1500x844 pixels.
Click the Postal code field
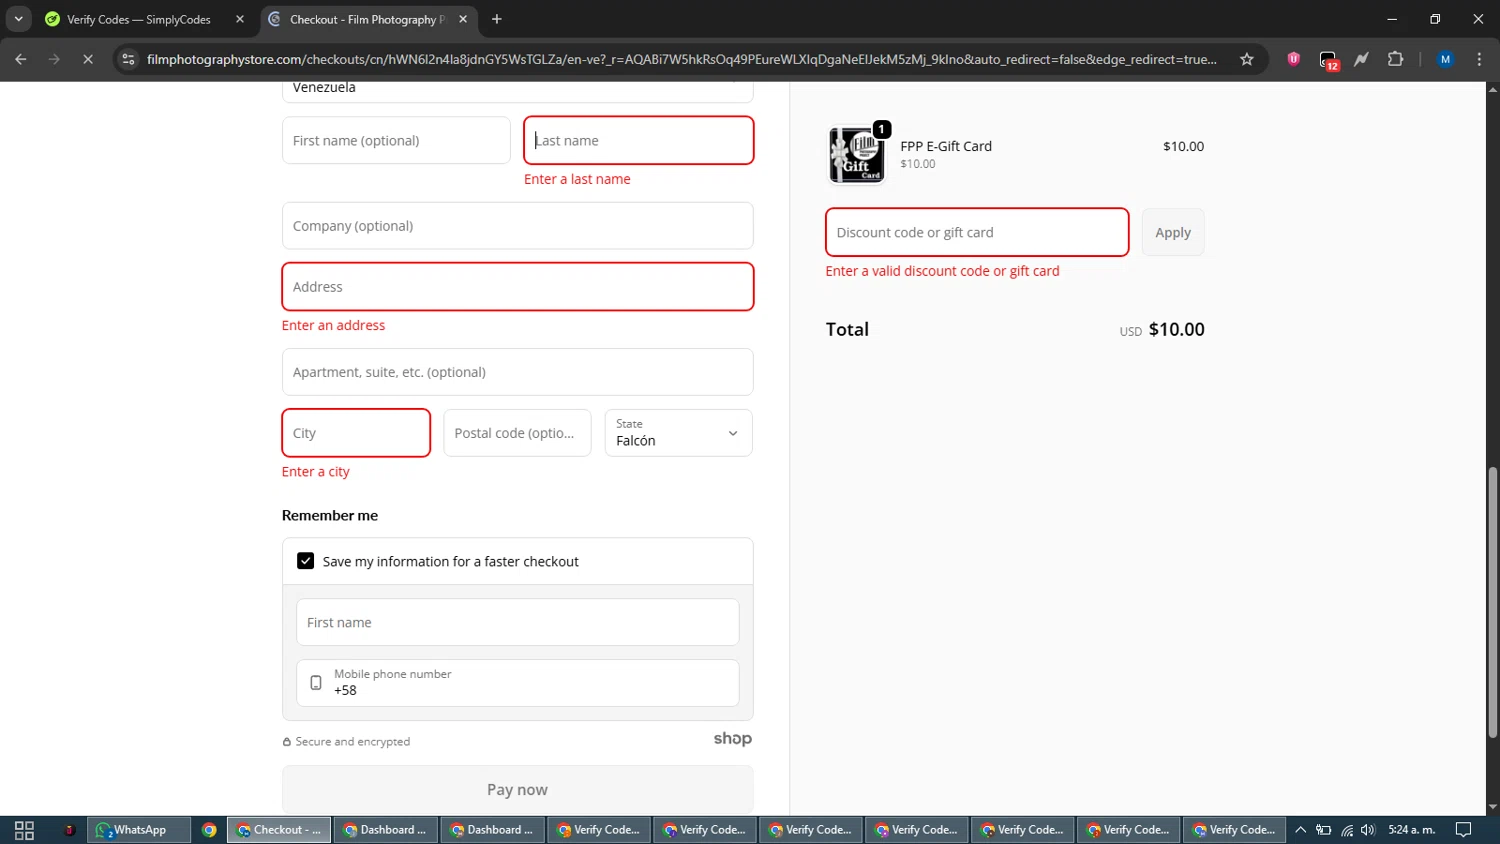click(517, 433)
